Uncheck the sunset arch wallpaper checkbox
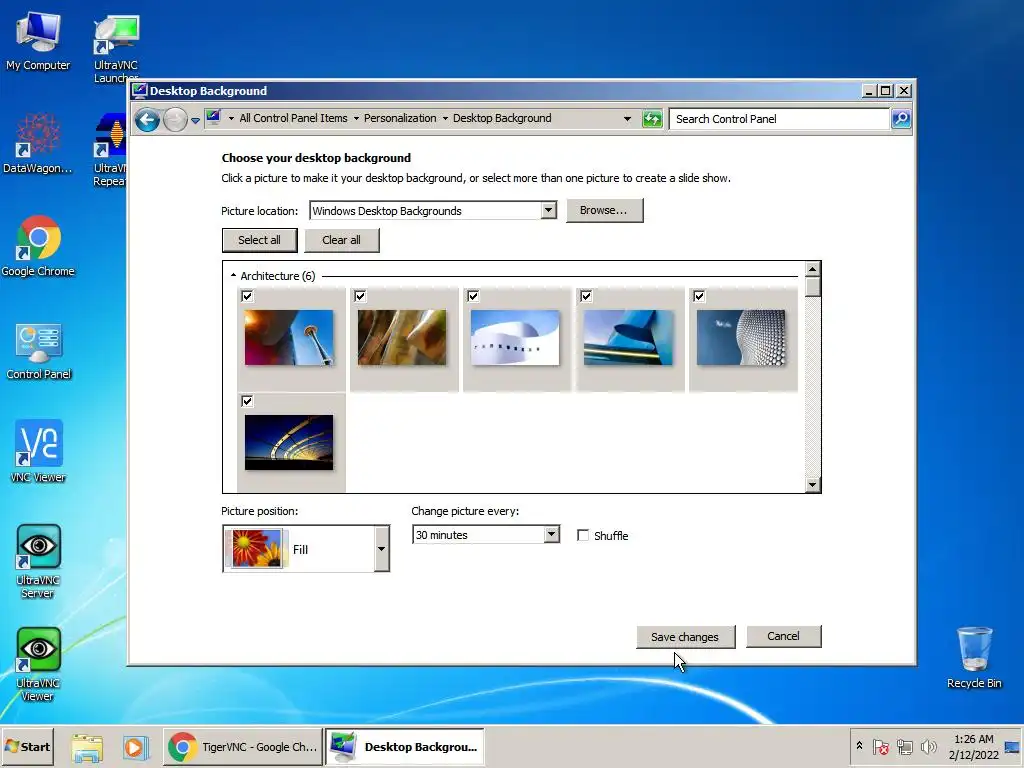 [x=247, y=401]
